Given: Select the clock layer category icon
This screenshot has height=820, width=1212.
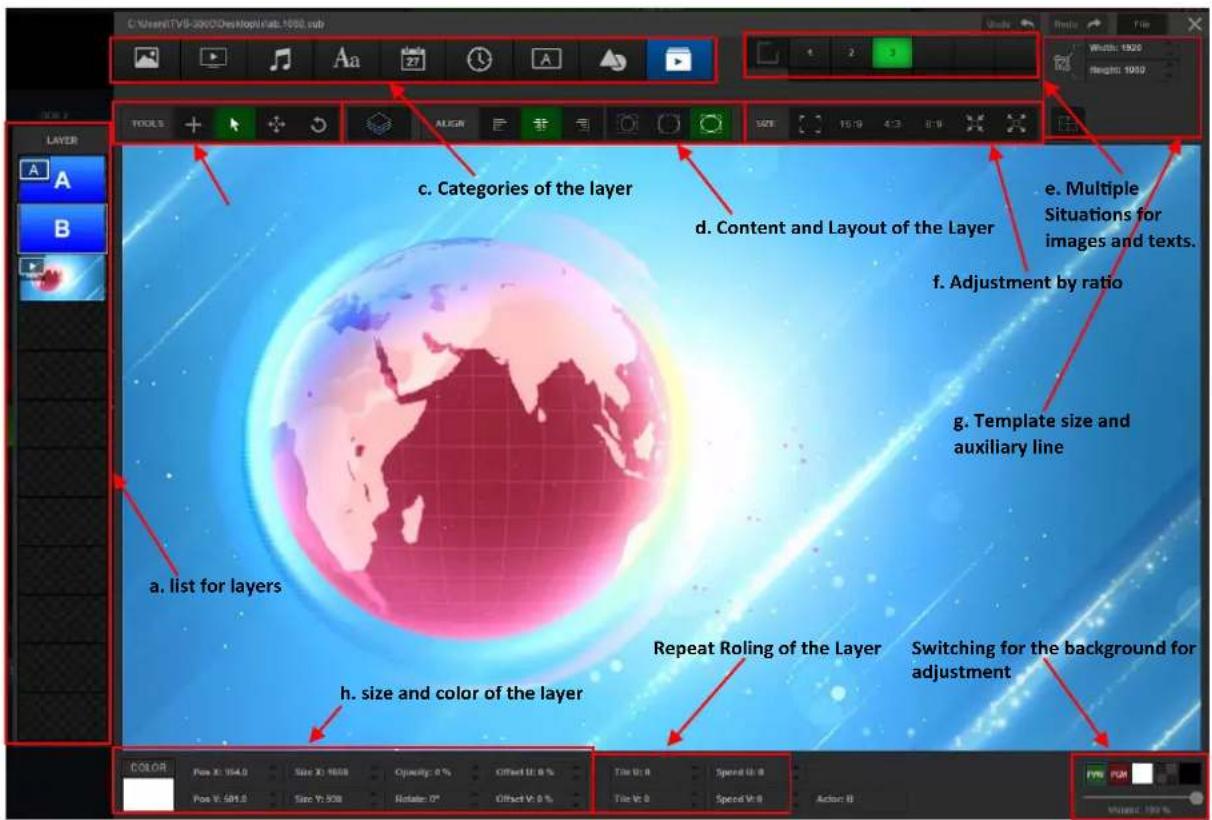Looking at the screenshot, I should 479,60.
